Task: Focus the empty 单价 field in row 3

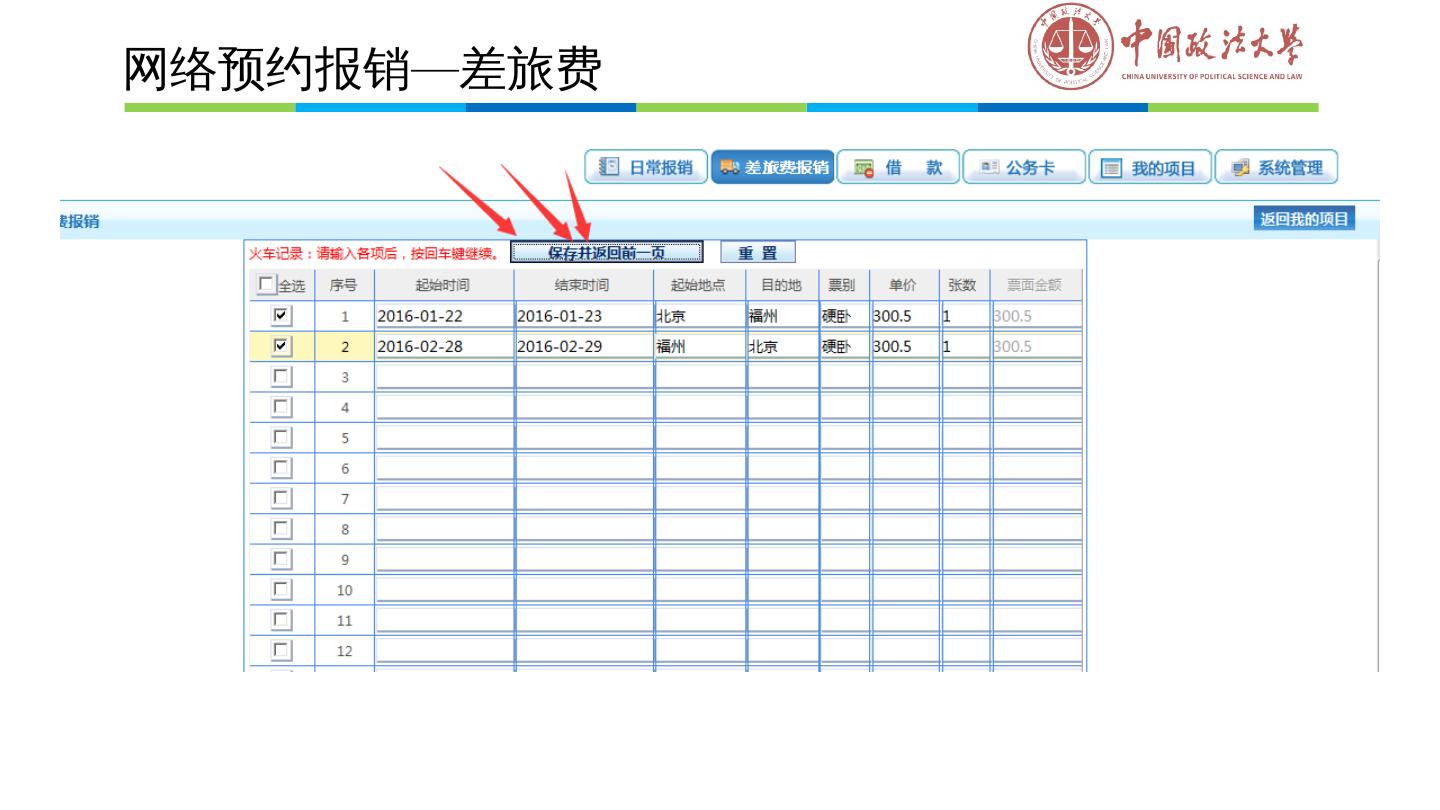Action: (907, 376)
